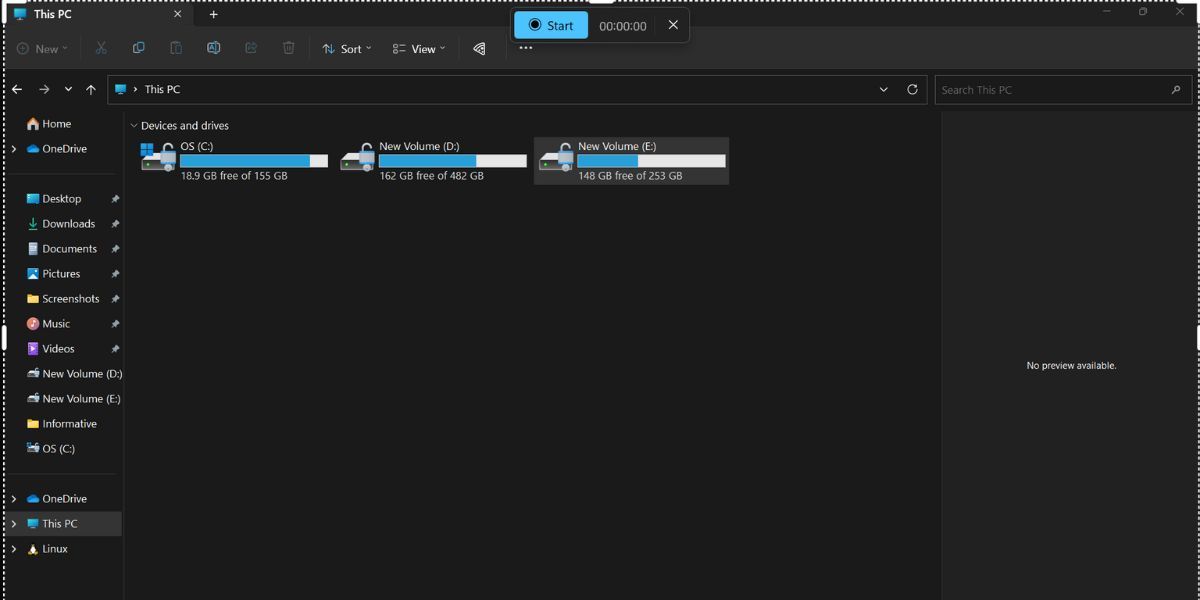Open the Sort dropdown
This screenshot has height=600, width=1200.
[x=346, y=48]
